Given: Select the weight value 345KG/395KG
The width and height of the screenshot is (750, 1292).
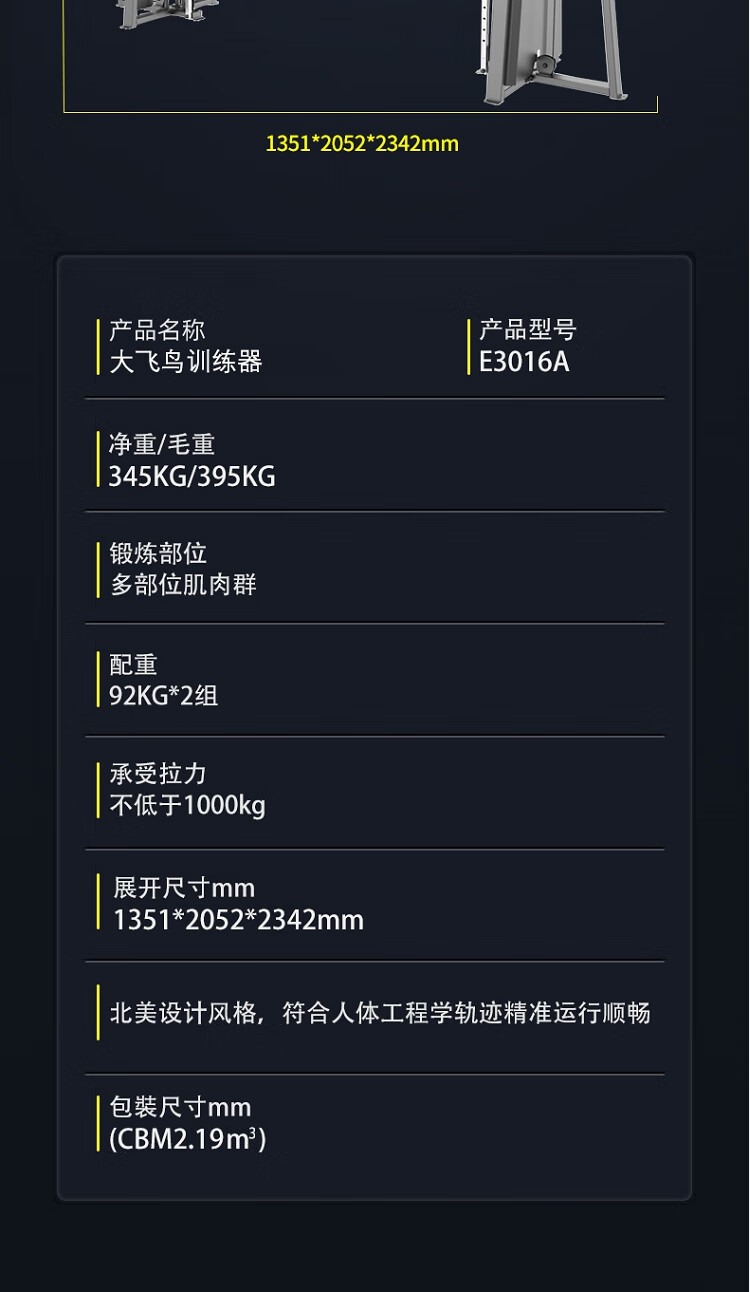Looking at the screenshot, I should point(192,476).
